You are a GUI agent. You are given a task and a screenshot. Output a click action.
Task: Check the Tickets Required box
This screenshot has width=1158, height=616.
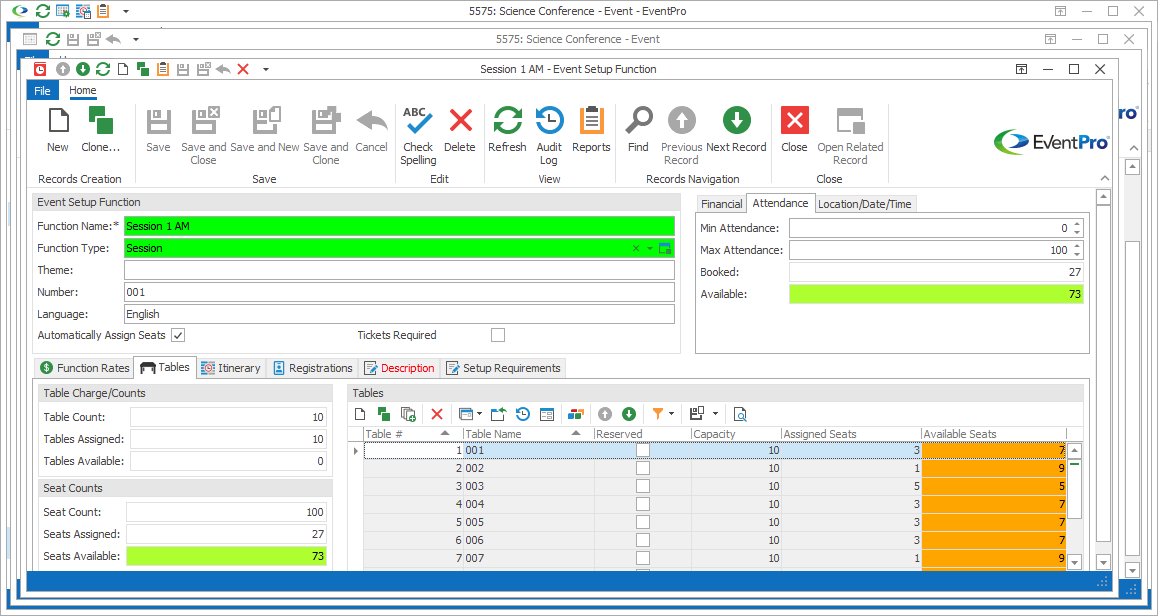coord(498,335)
